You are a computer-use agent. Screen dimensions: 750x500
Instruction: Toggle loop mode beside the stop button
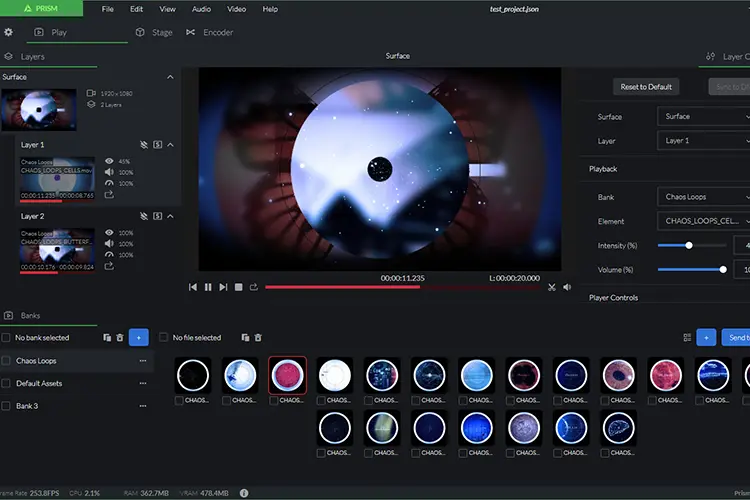click(254, 287)
